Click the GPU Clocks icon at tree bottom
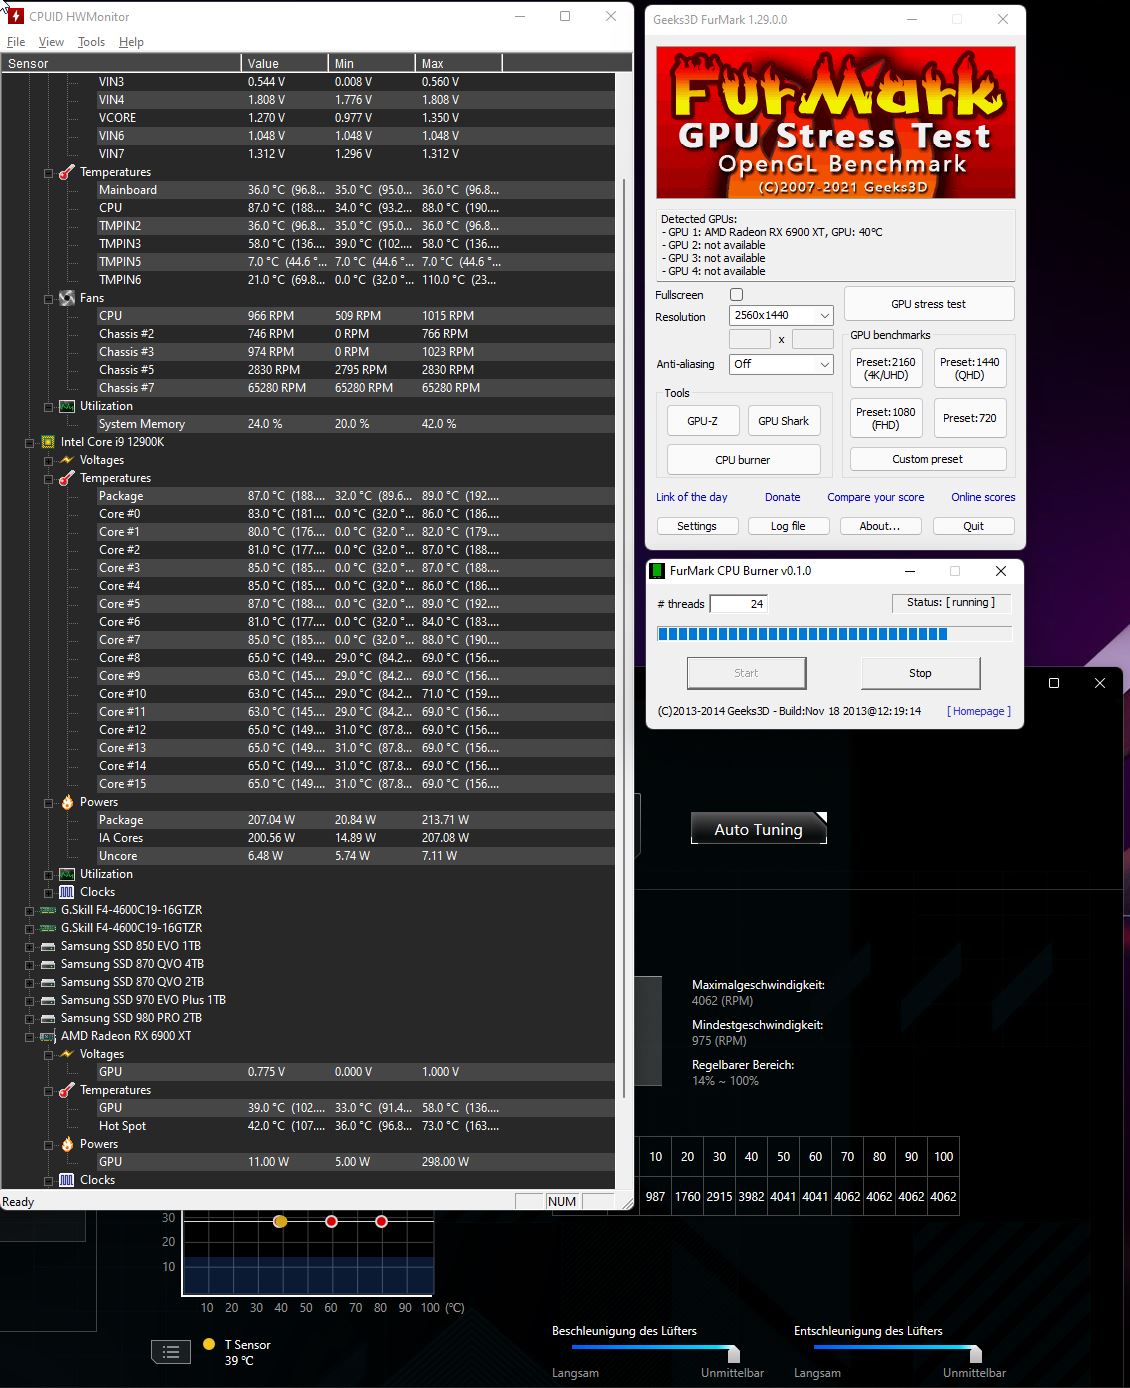The height and width of the screenshot is (1388, 1130). pos(67,1180)
